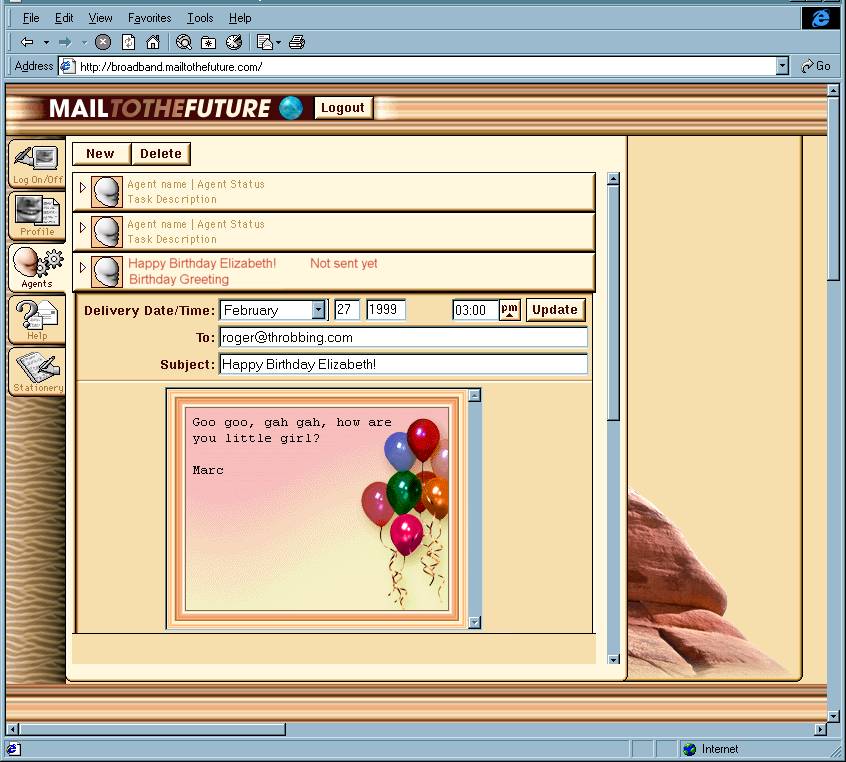Open the Favorites menu

point(149,18)
